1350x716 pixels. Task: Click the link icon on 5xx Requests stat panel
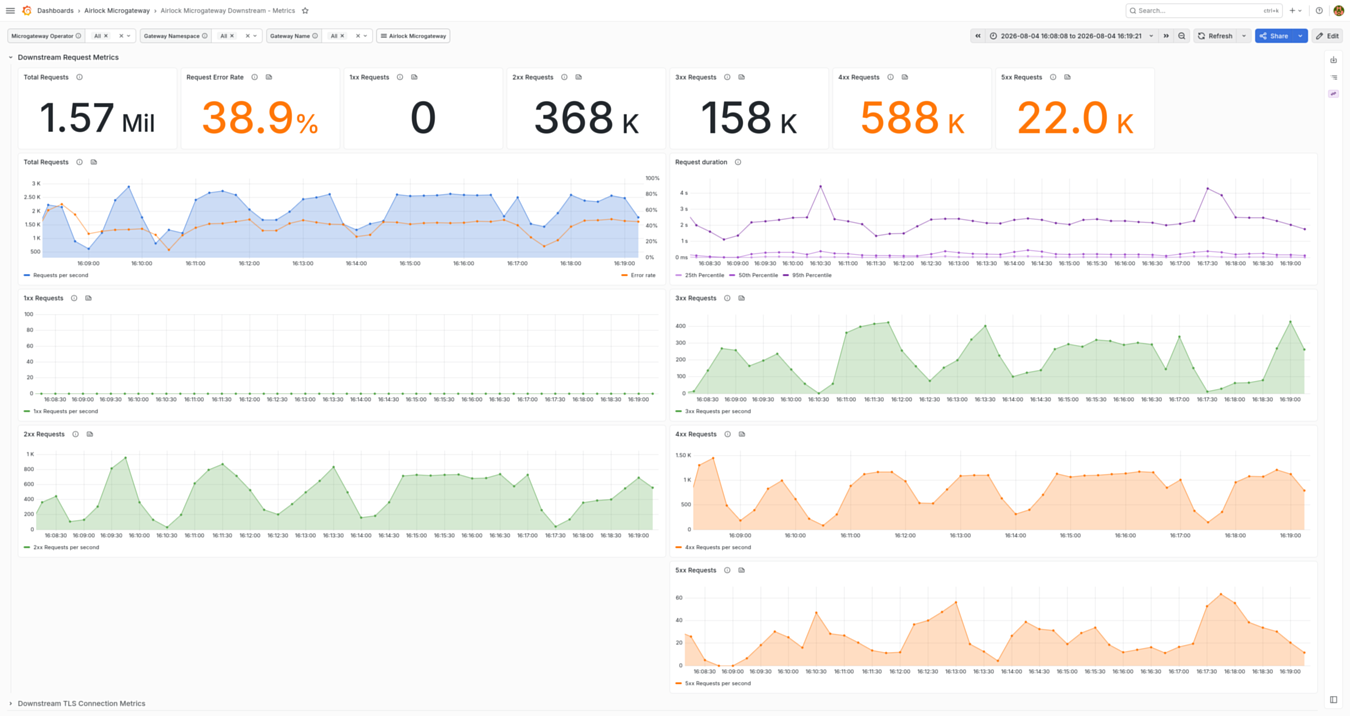click(1067, 77)
